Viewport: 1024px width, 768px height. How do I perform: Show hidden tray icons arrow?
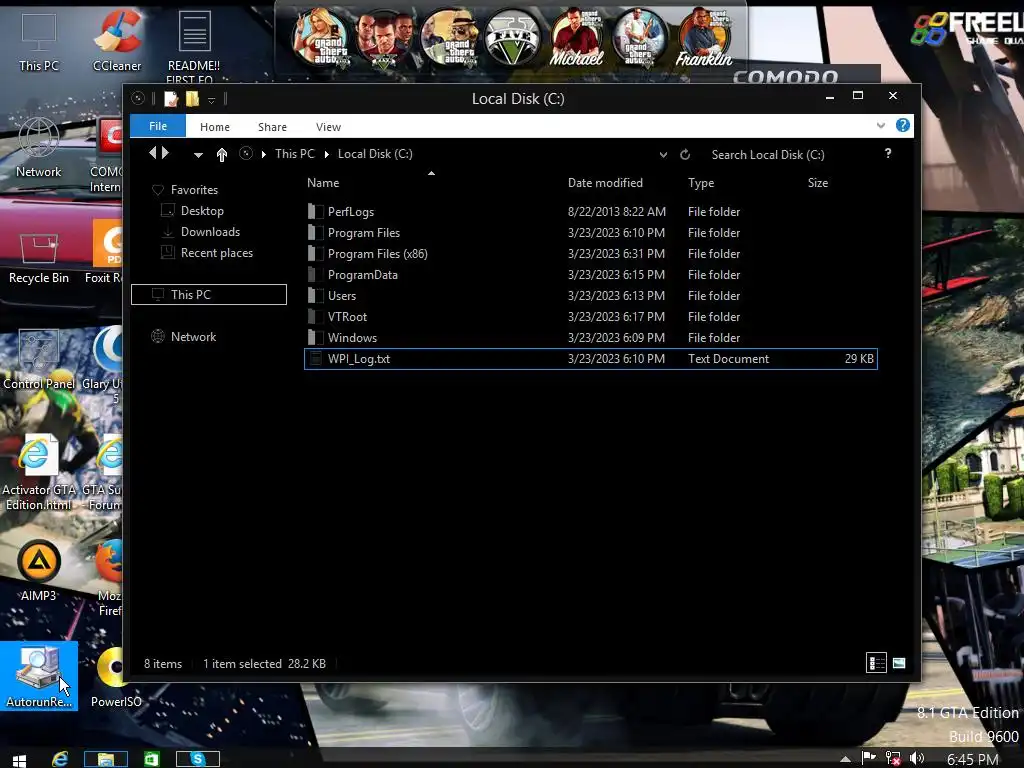(845, 759)
